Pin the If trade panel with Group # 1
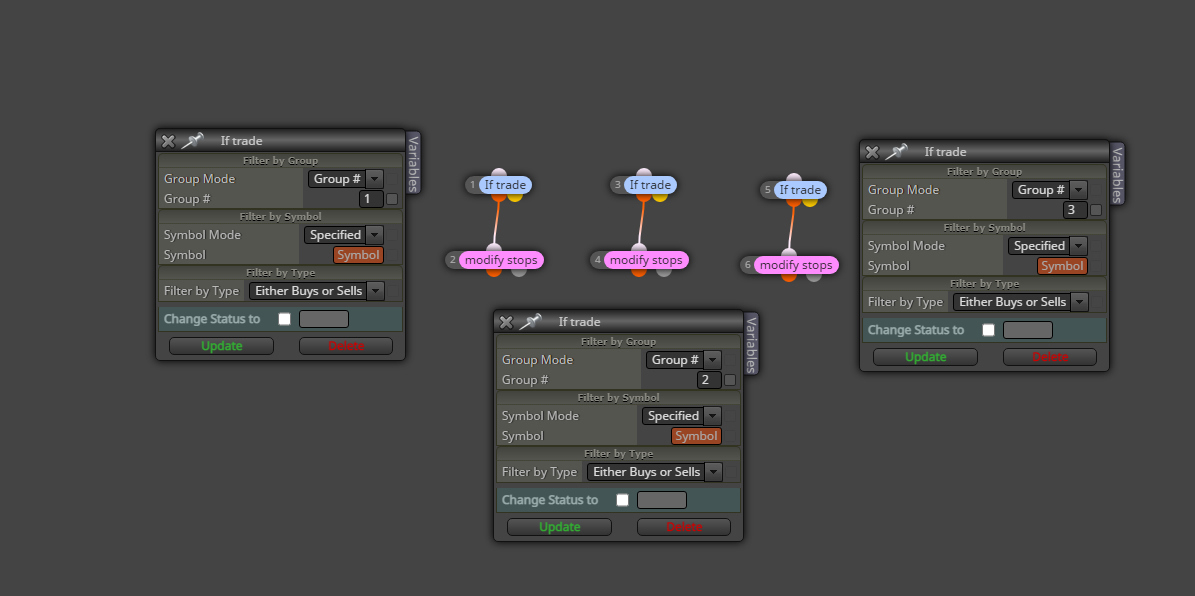Image resolution: width=1195 pixels, height=596 pixels. [192, 140]
